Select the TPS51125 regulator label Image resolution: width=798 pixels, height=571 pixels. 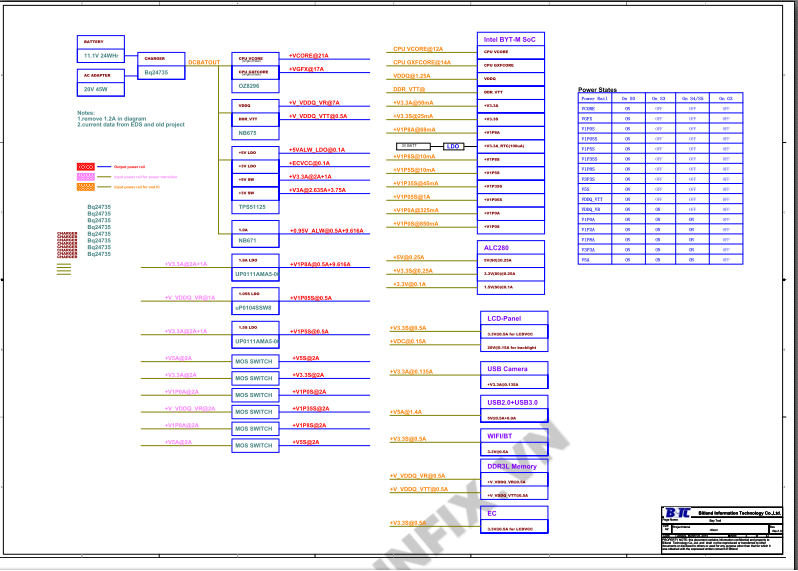click(x=252, y=206)
